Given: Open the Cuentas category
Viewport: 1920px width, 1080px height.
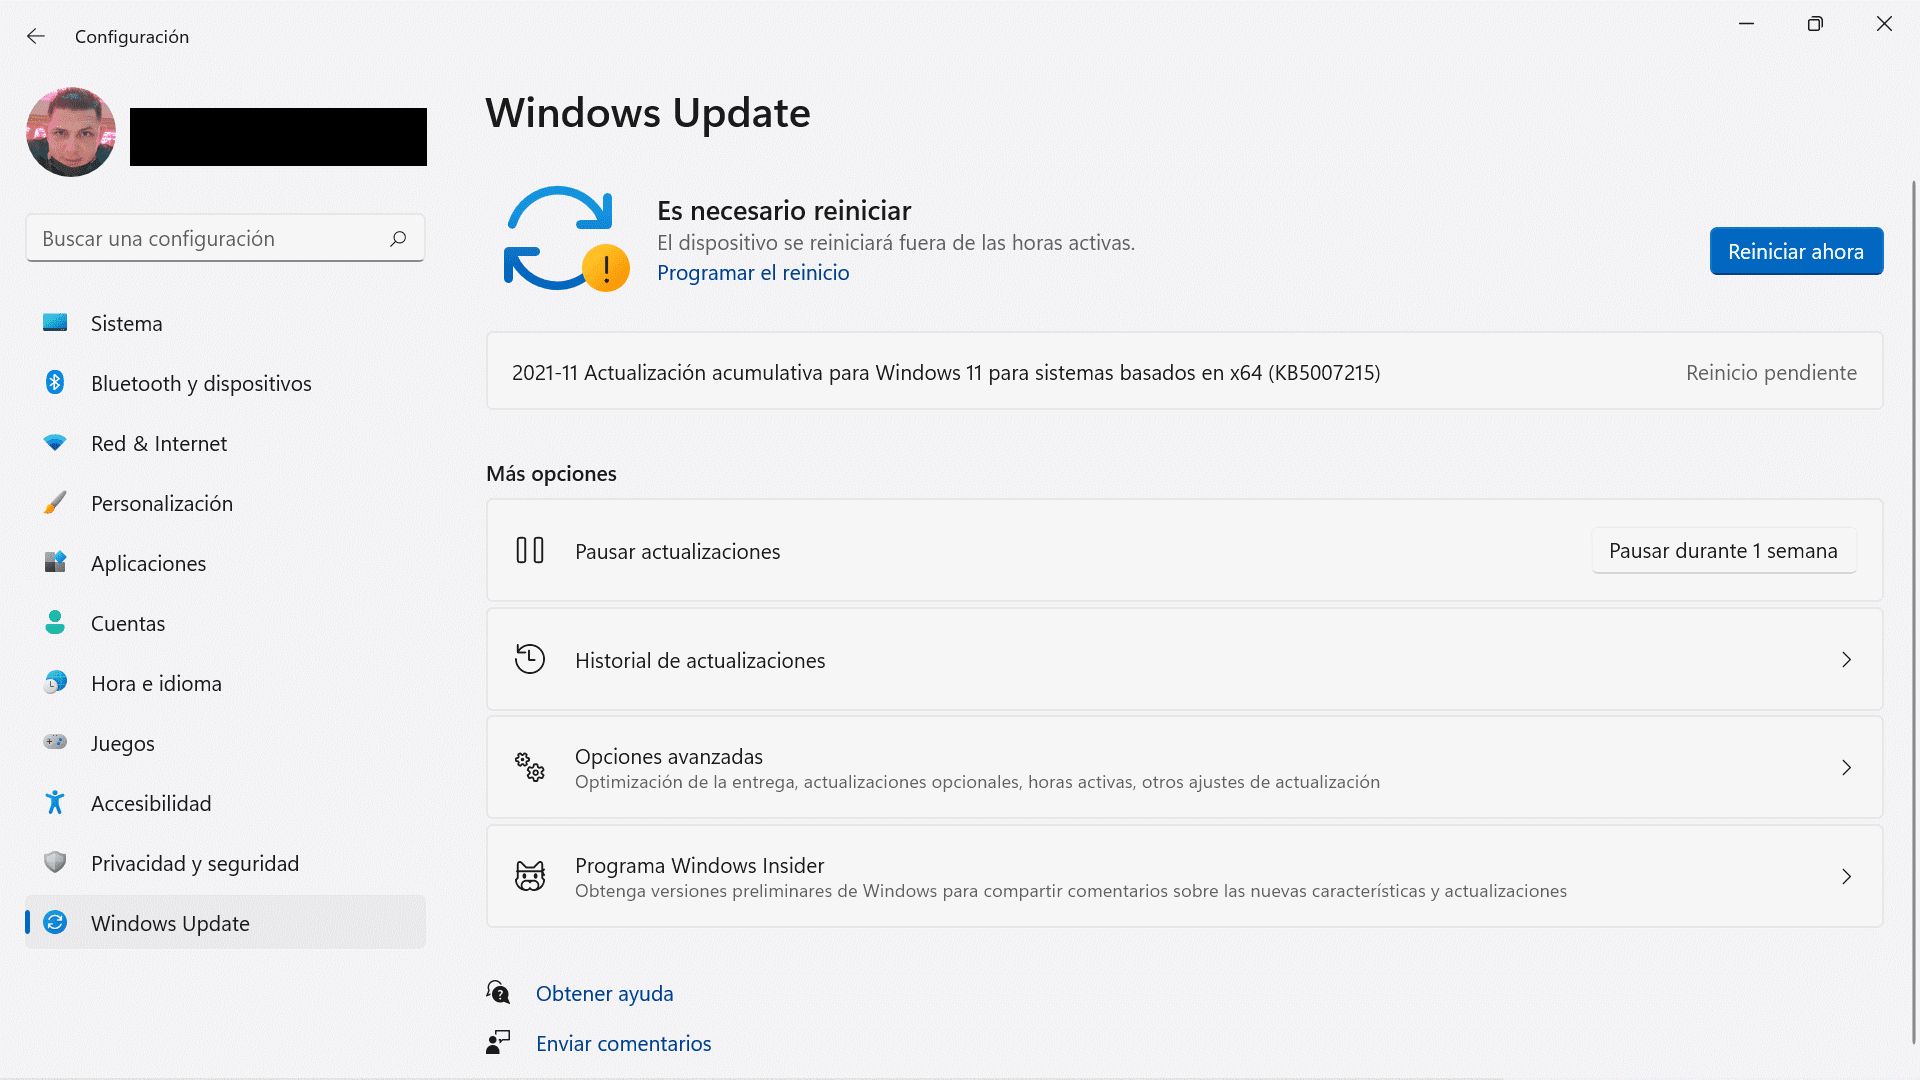Looking at the screenshot, I should 225,623.
